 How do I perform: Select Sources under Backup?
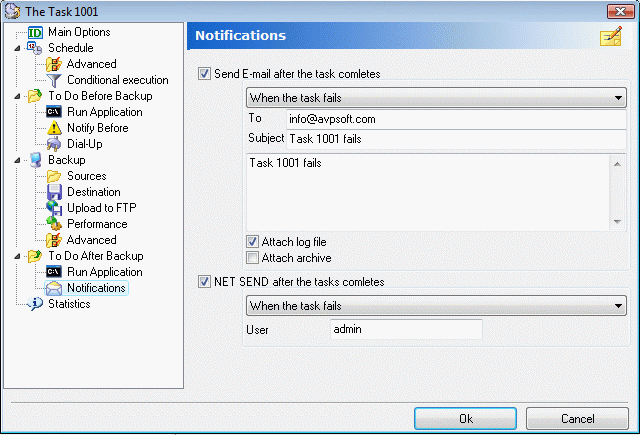86,176
